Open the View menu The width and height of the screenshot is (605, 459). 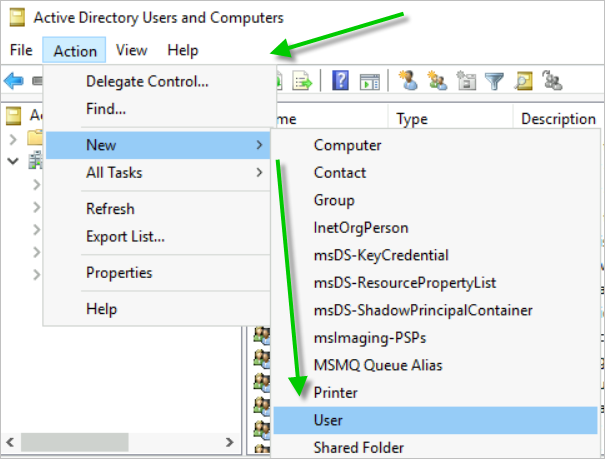(132, 50)
